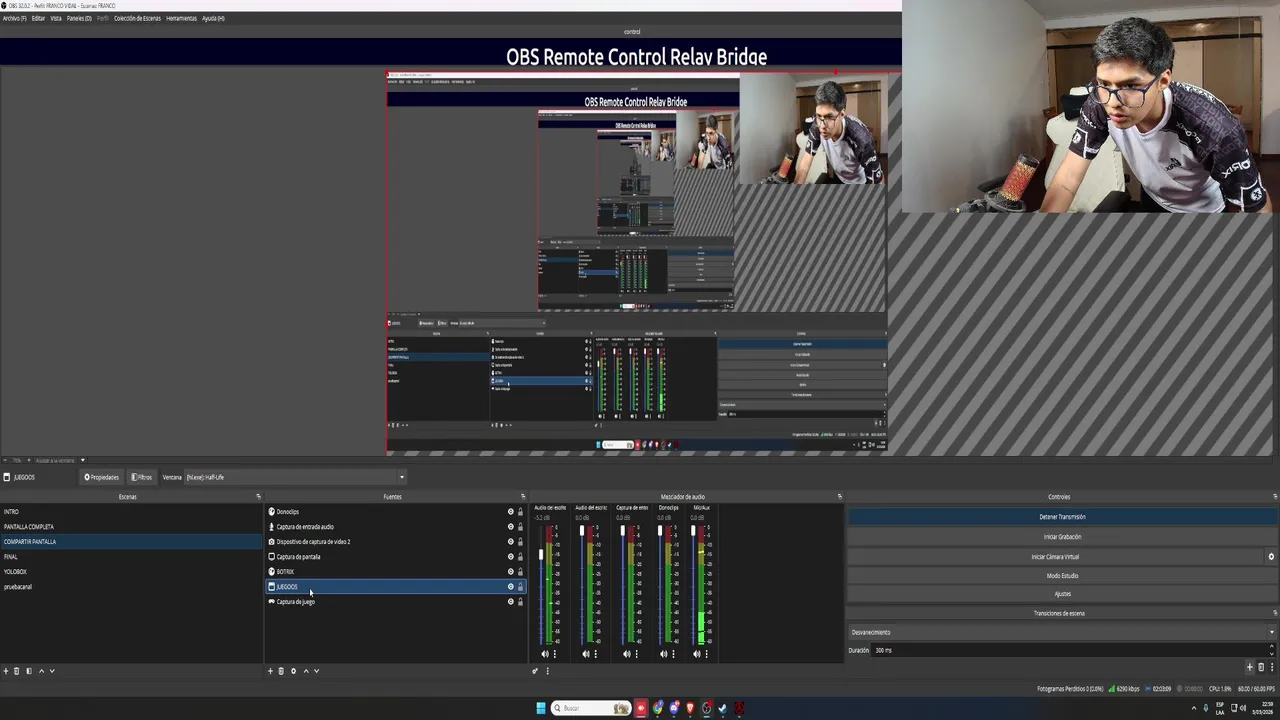This screenshot has width=1280, height=720.
Task: Adjust the Donoclips volume fader
Action: click(660, 530)
